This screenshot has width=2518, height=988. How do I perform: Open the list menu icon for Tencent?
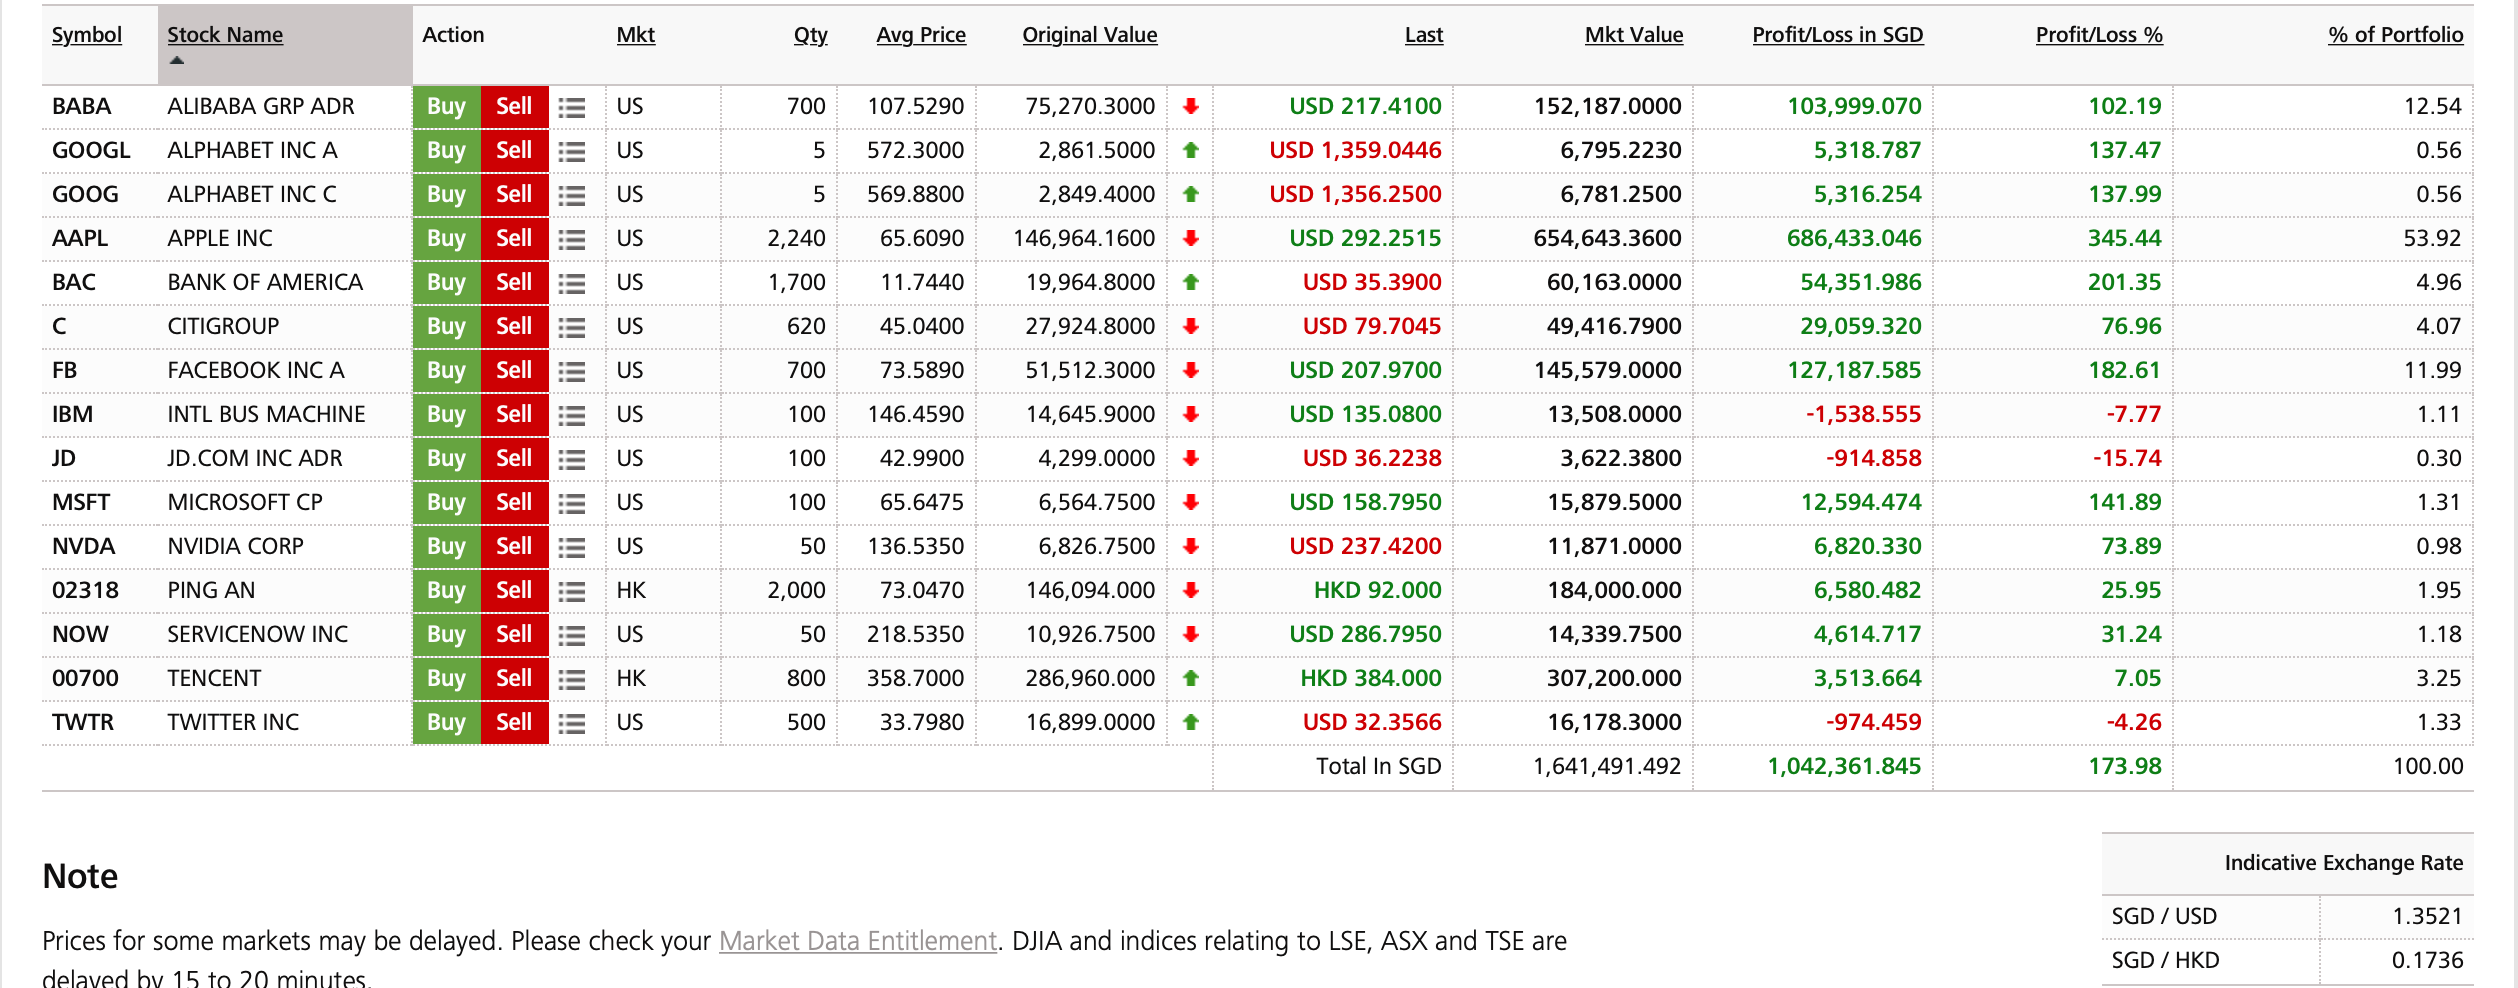pyautogui.click(x=572, y=679)
